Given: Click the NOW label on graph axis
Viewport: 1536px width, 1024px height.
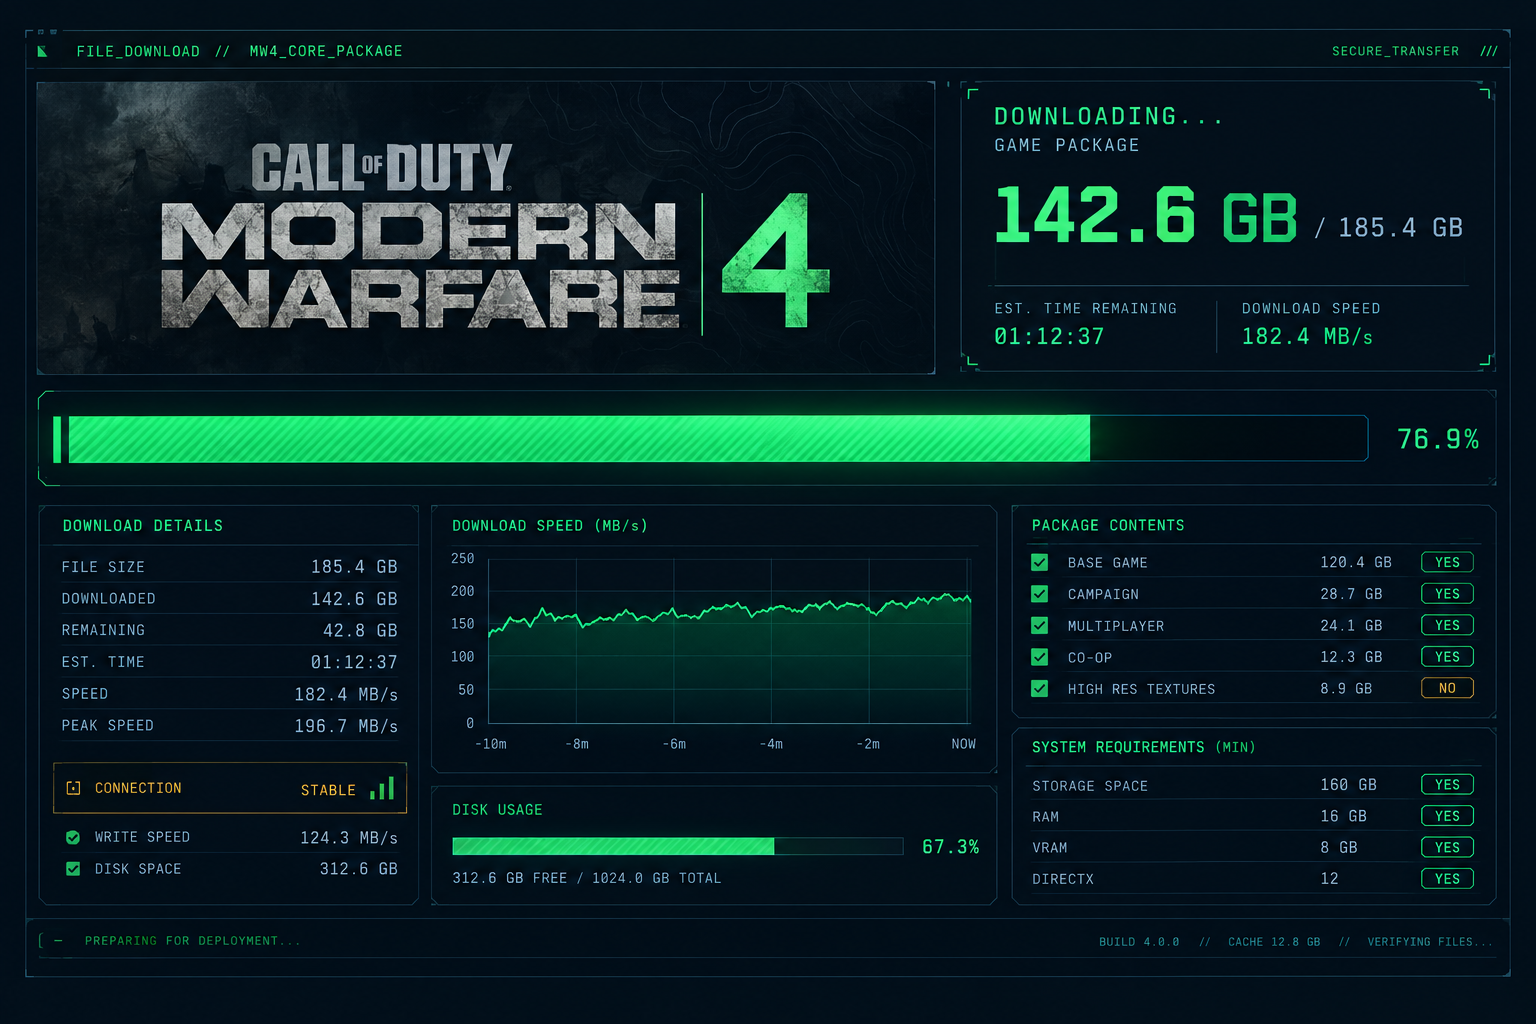Looking at the screenshot, I should click(963, 744).
